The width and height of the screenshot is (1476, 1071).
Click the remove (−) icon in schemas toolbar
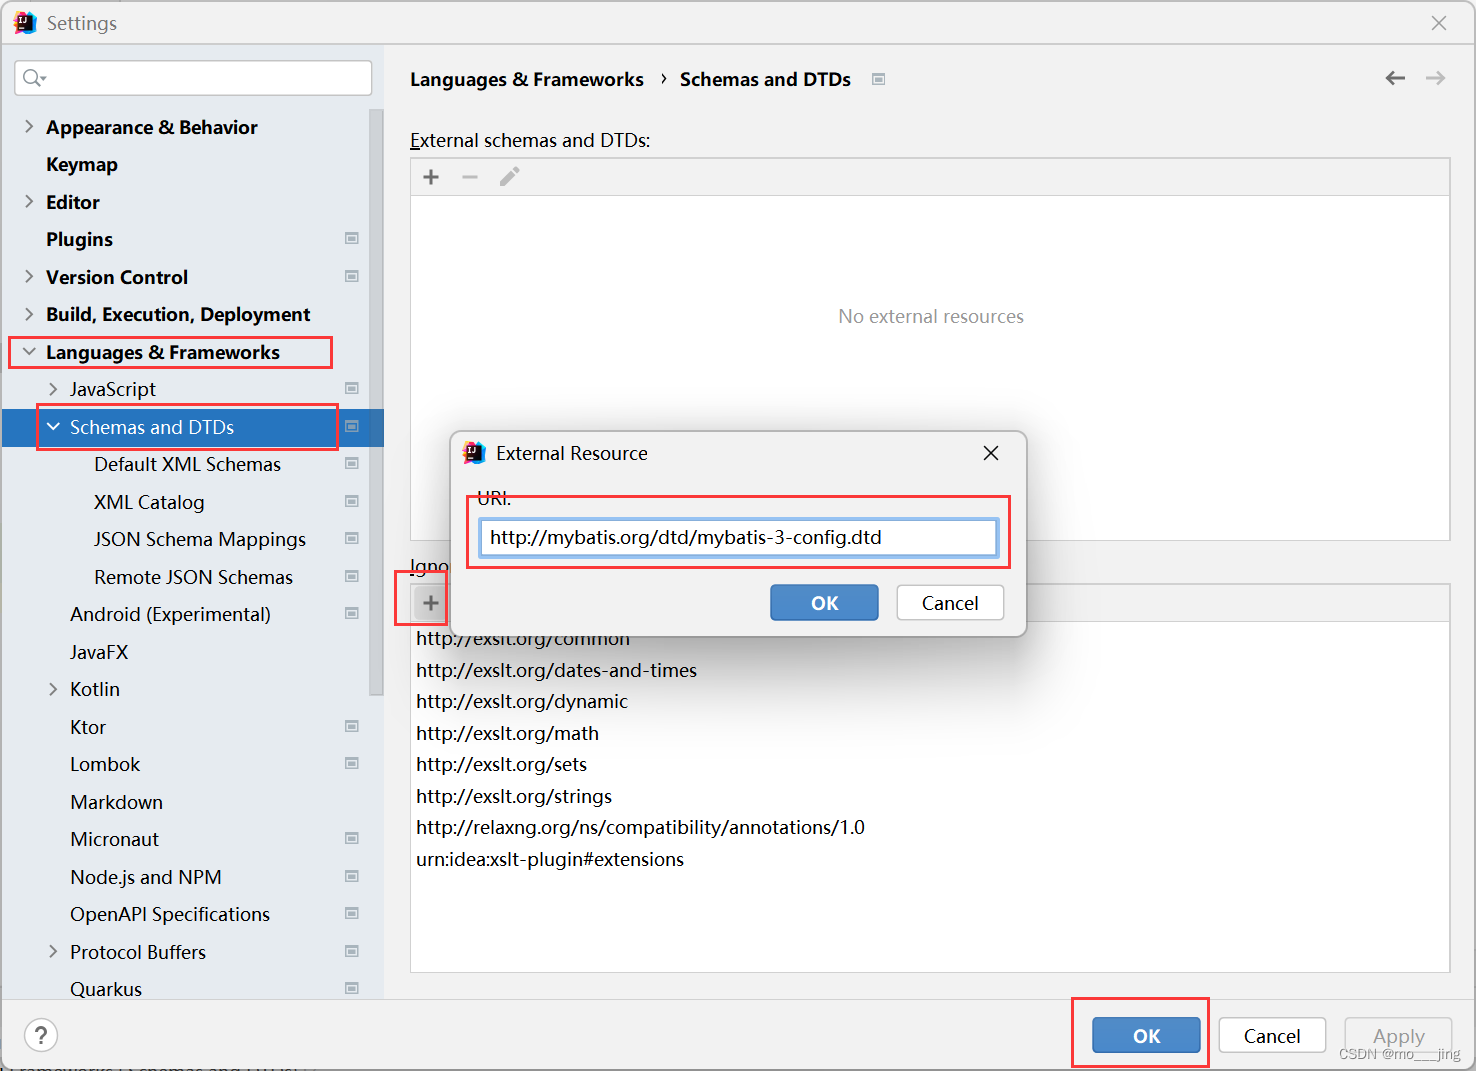point(469,177)
